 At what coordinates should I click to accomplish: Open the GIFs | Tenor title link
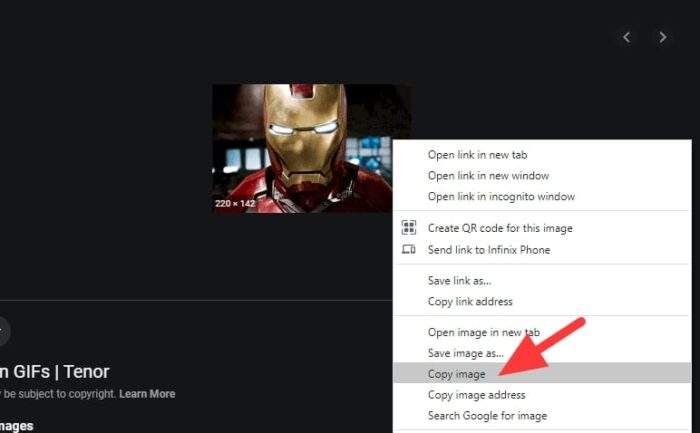tap(54, 371)
